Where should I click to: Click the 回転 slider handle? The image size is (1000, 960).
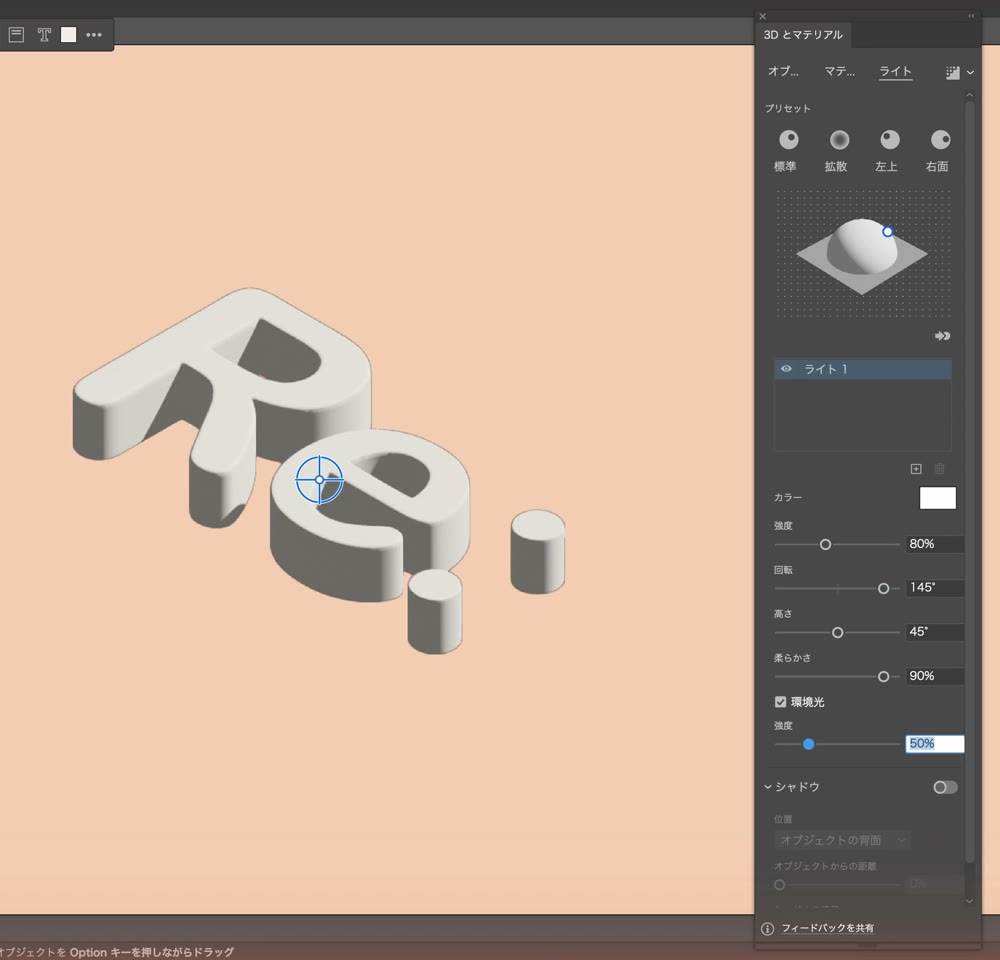[883, 589]
